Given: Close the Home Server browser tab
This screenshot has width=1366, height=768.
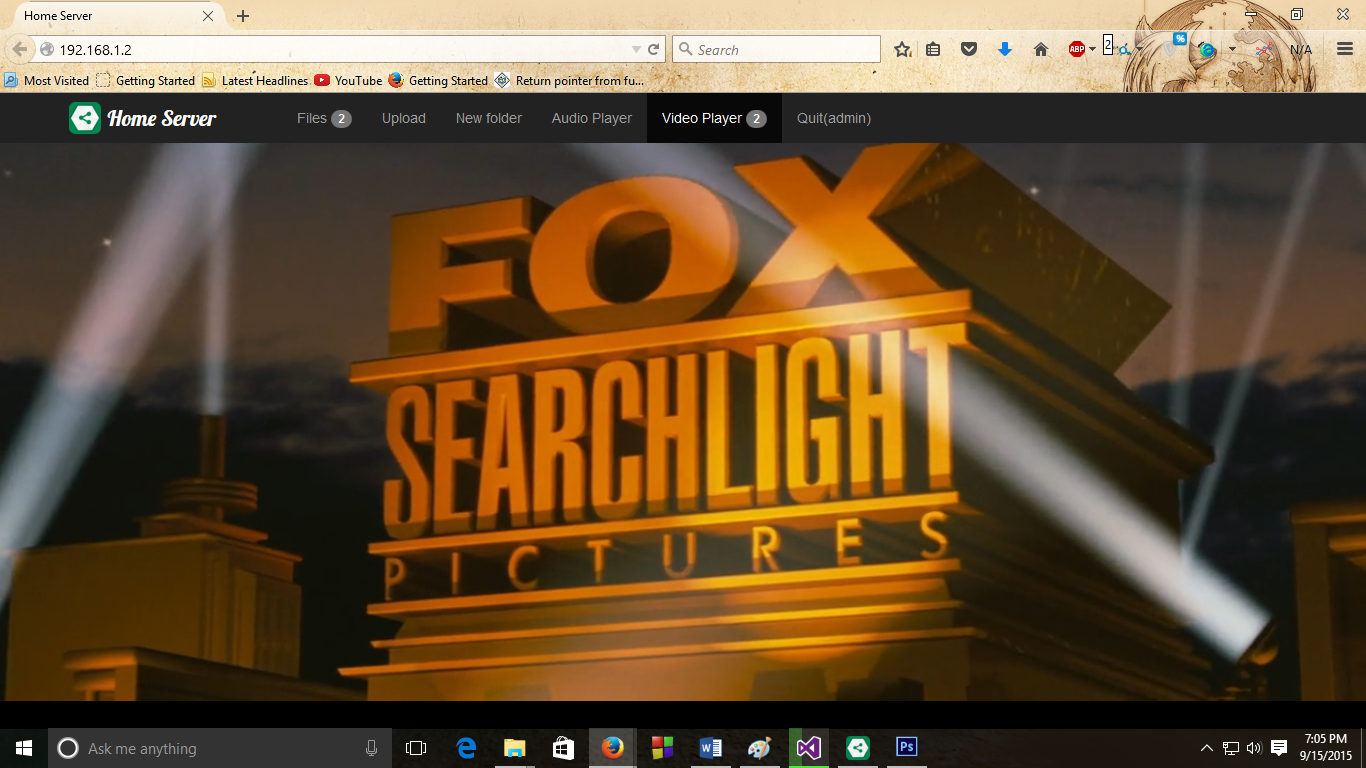Looking at the screenshot, I should click(x=208, y=16).
